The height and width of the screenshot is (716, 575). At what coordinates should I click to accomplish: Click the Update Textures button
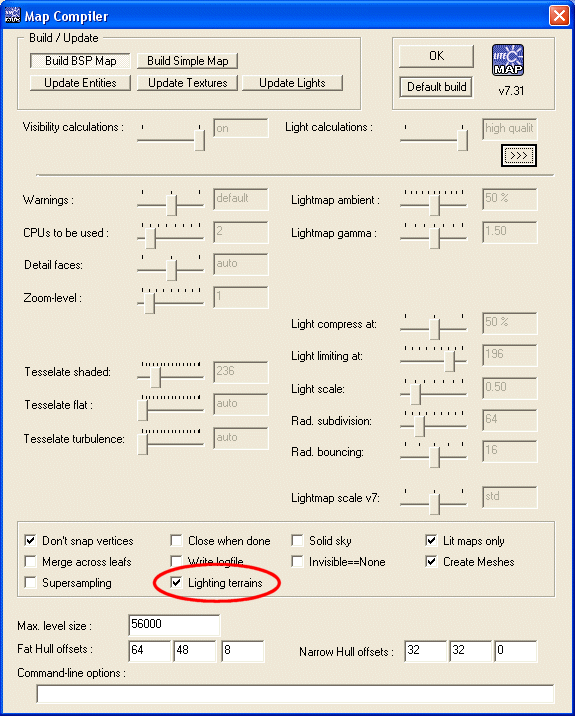(x=187, y=83)
